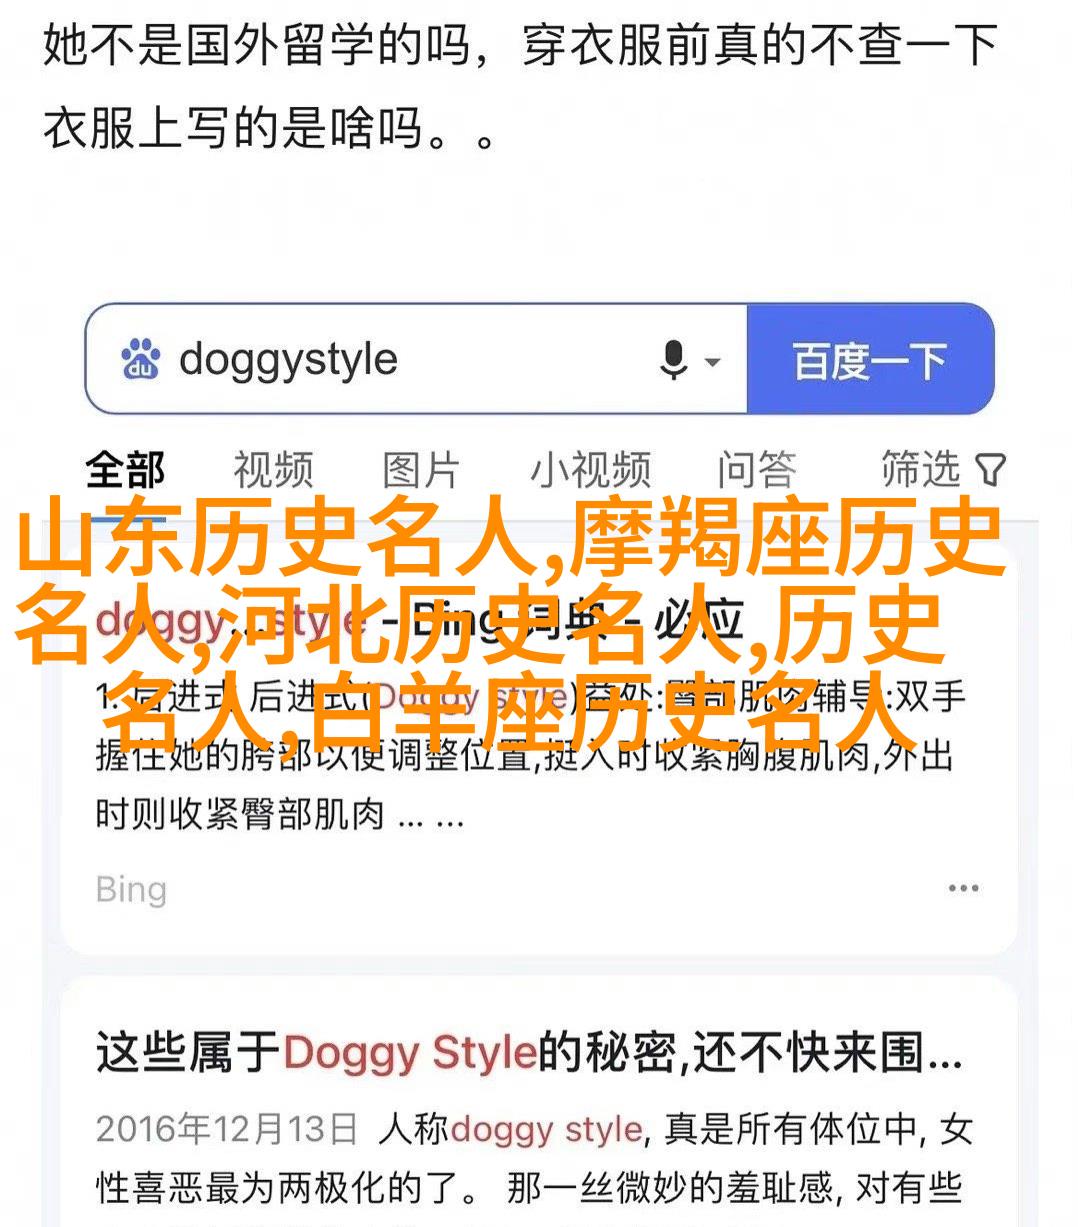Click the Baidu paw logo icon
The height and width of the screenshot is (1227, 1078).
point(141,360)
